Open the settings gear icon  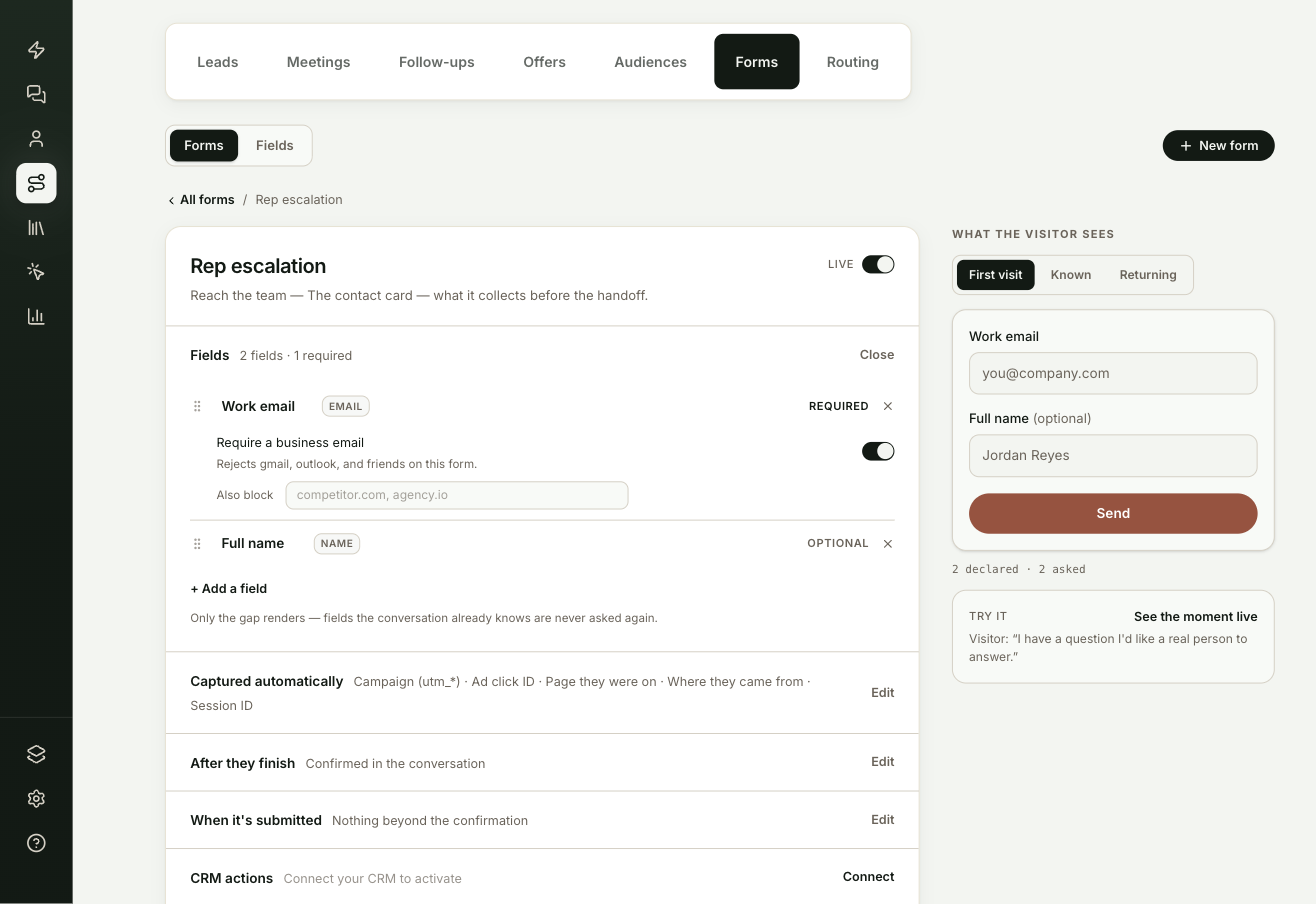click(x=36, y=798)
